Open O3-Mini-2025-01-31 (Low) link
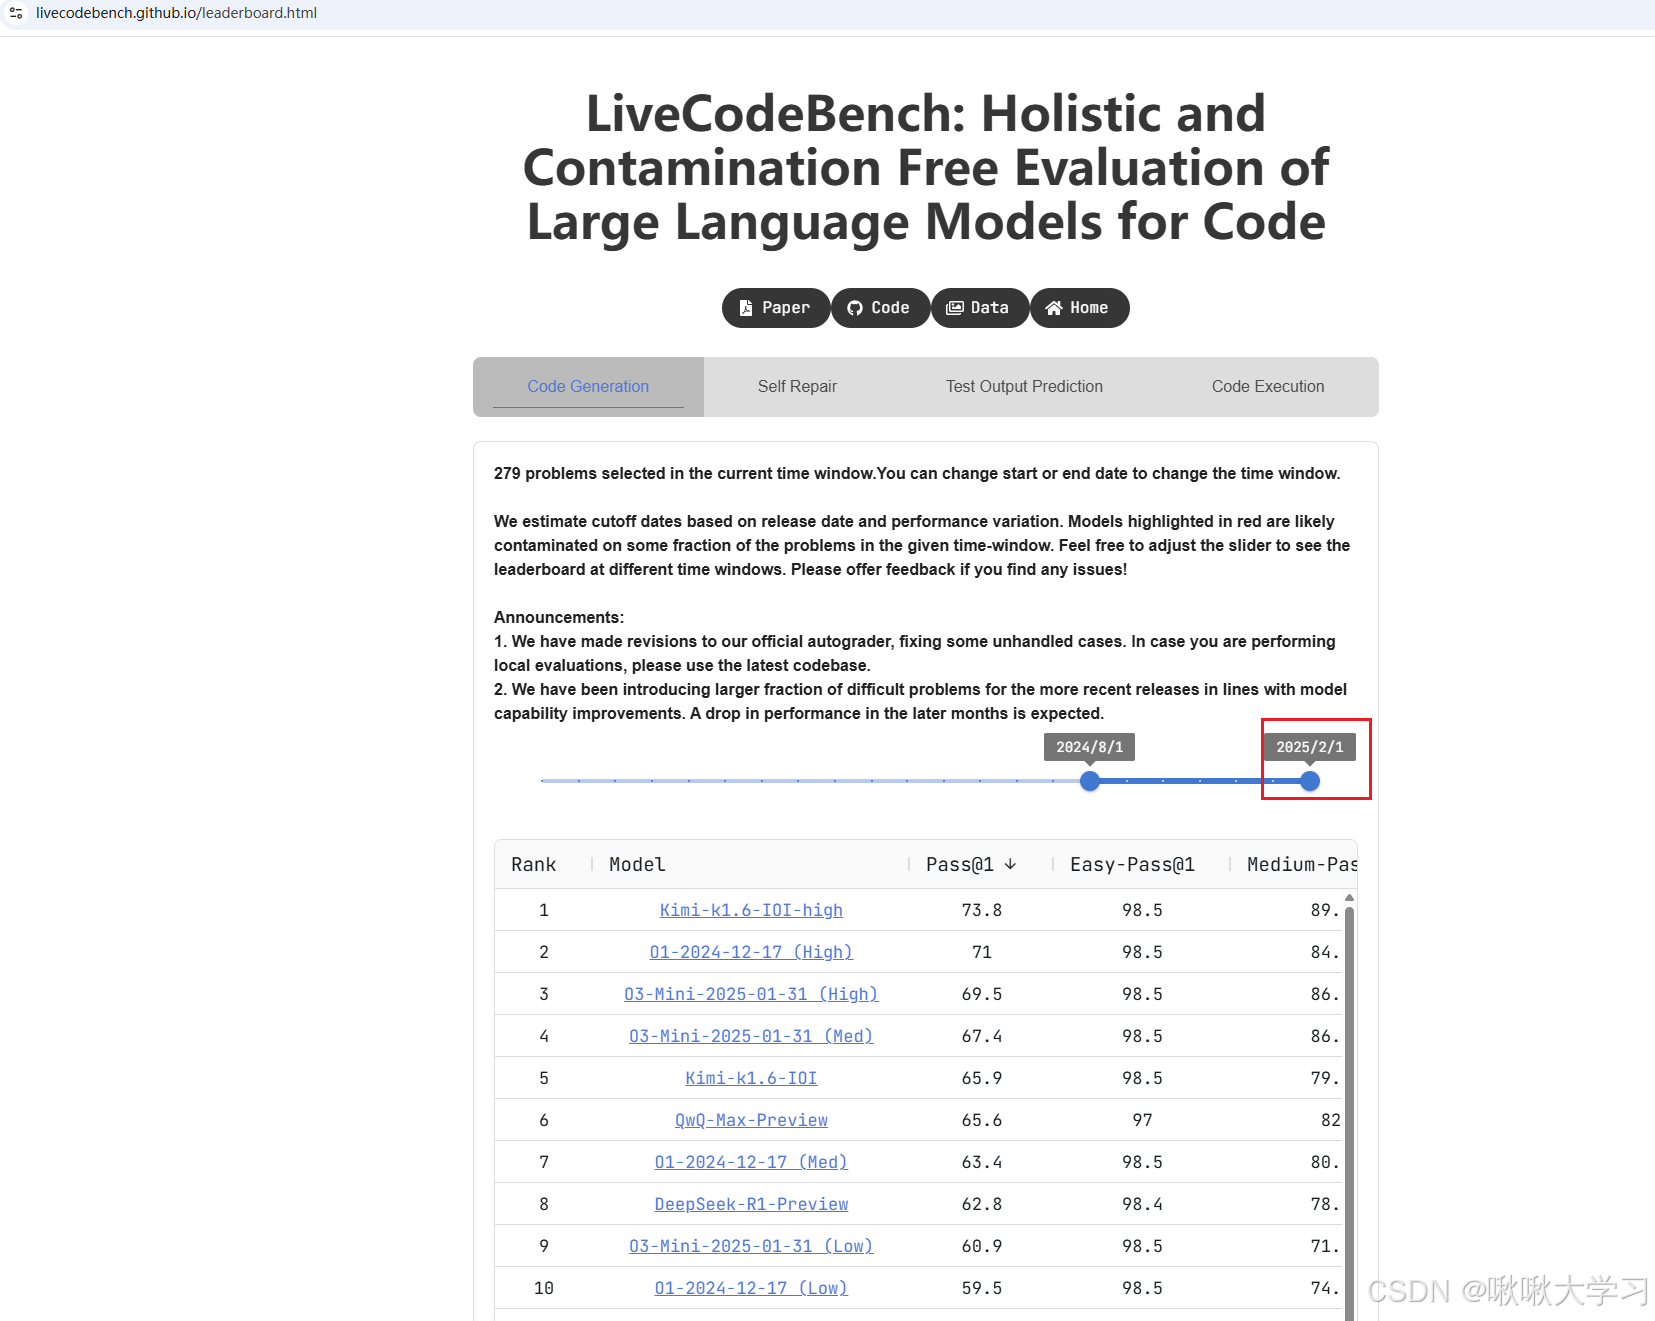The image size is (1655, 1321). 751,1246
